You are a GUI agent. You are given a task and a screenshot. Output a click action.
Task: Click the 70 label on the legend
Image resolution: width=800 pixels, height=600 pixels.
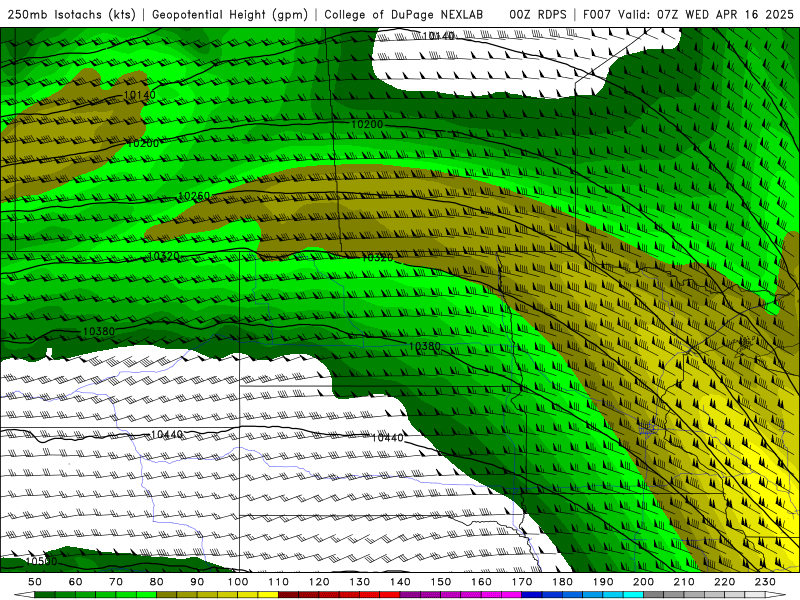(116, 582)
